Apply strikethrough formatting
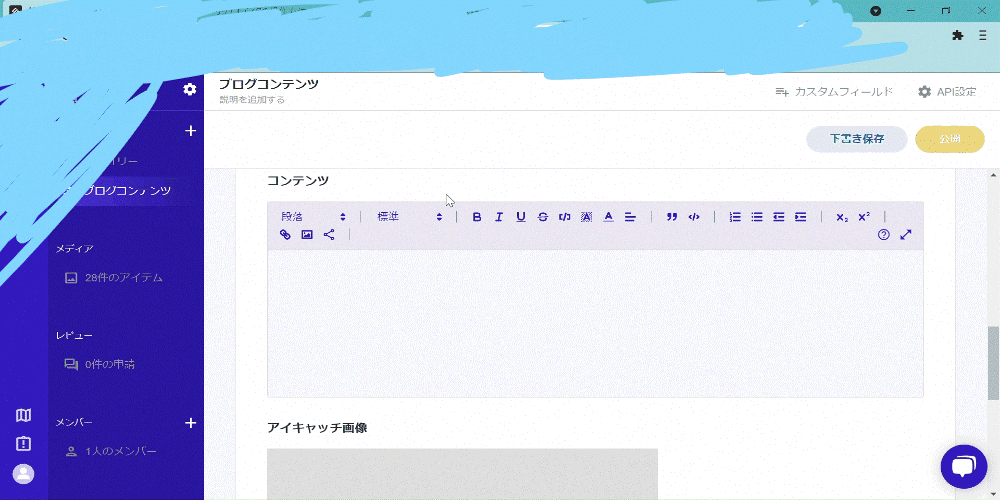The height and width of the screenshot is (500, 1000). pos(543,217)
